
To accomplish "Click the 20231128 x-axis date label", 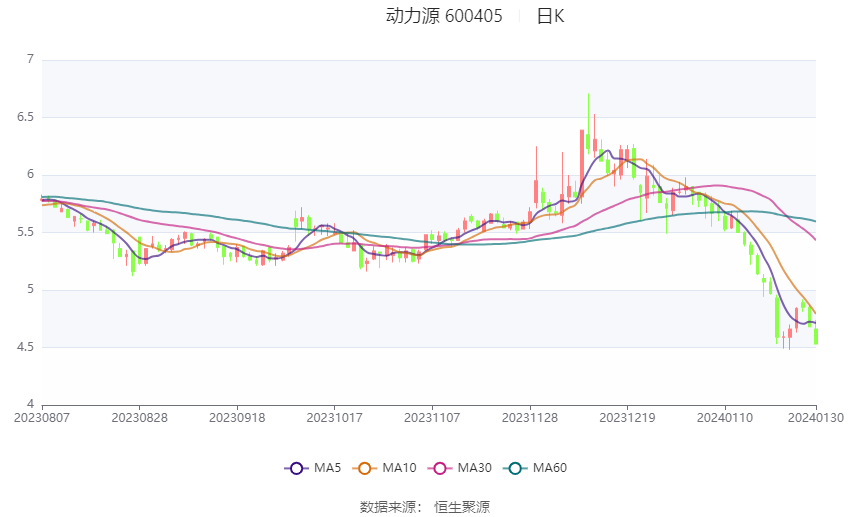I will (x=530, y=418).
